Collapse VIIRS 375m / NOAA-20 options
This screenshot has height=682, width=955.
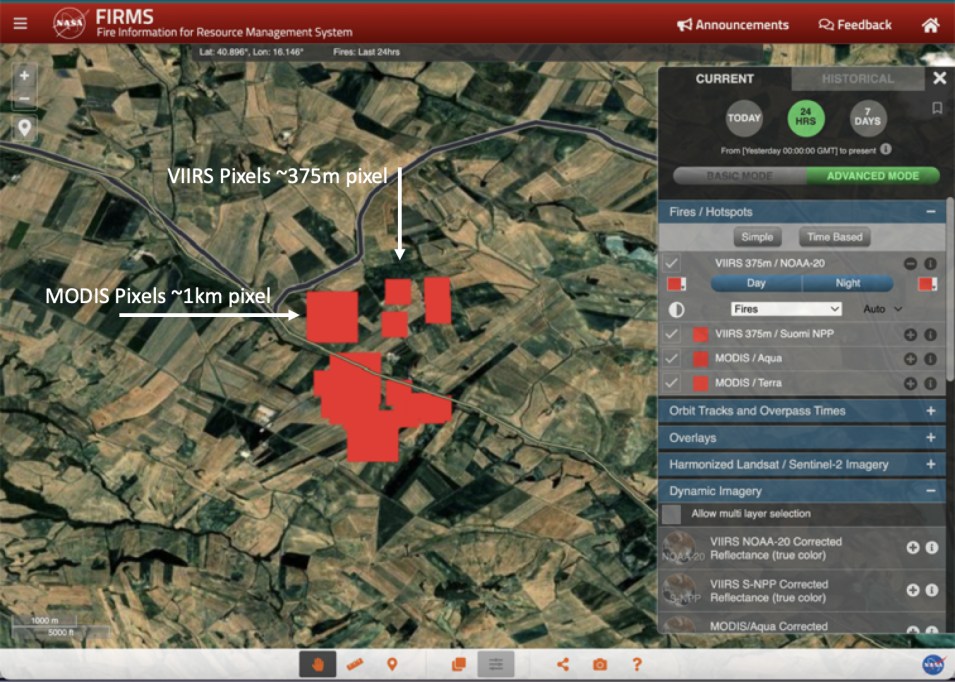pos(910,264)
